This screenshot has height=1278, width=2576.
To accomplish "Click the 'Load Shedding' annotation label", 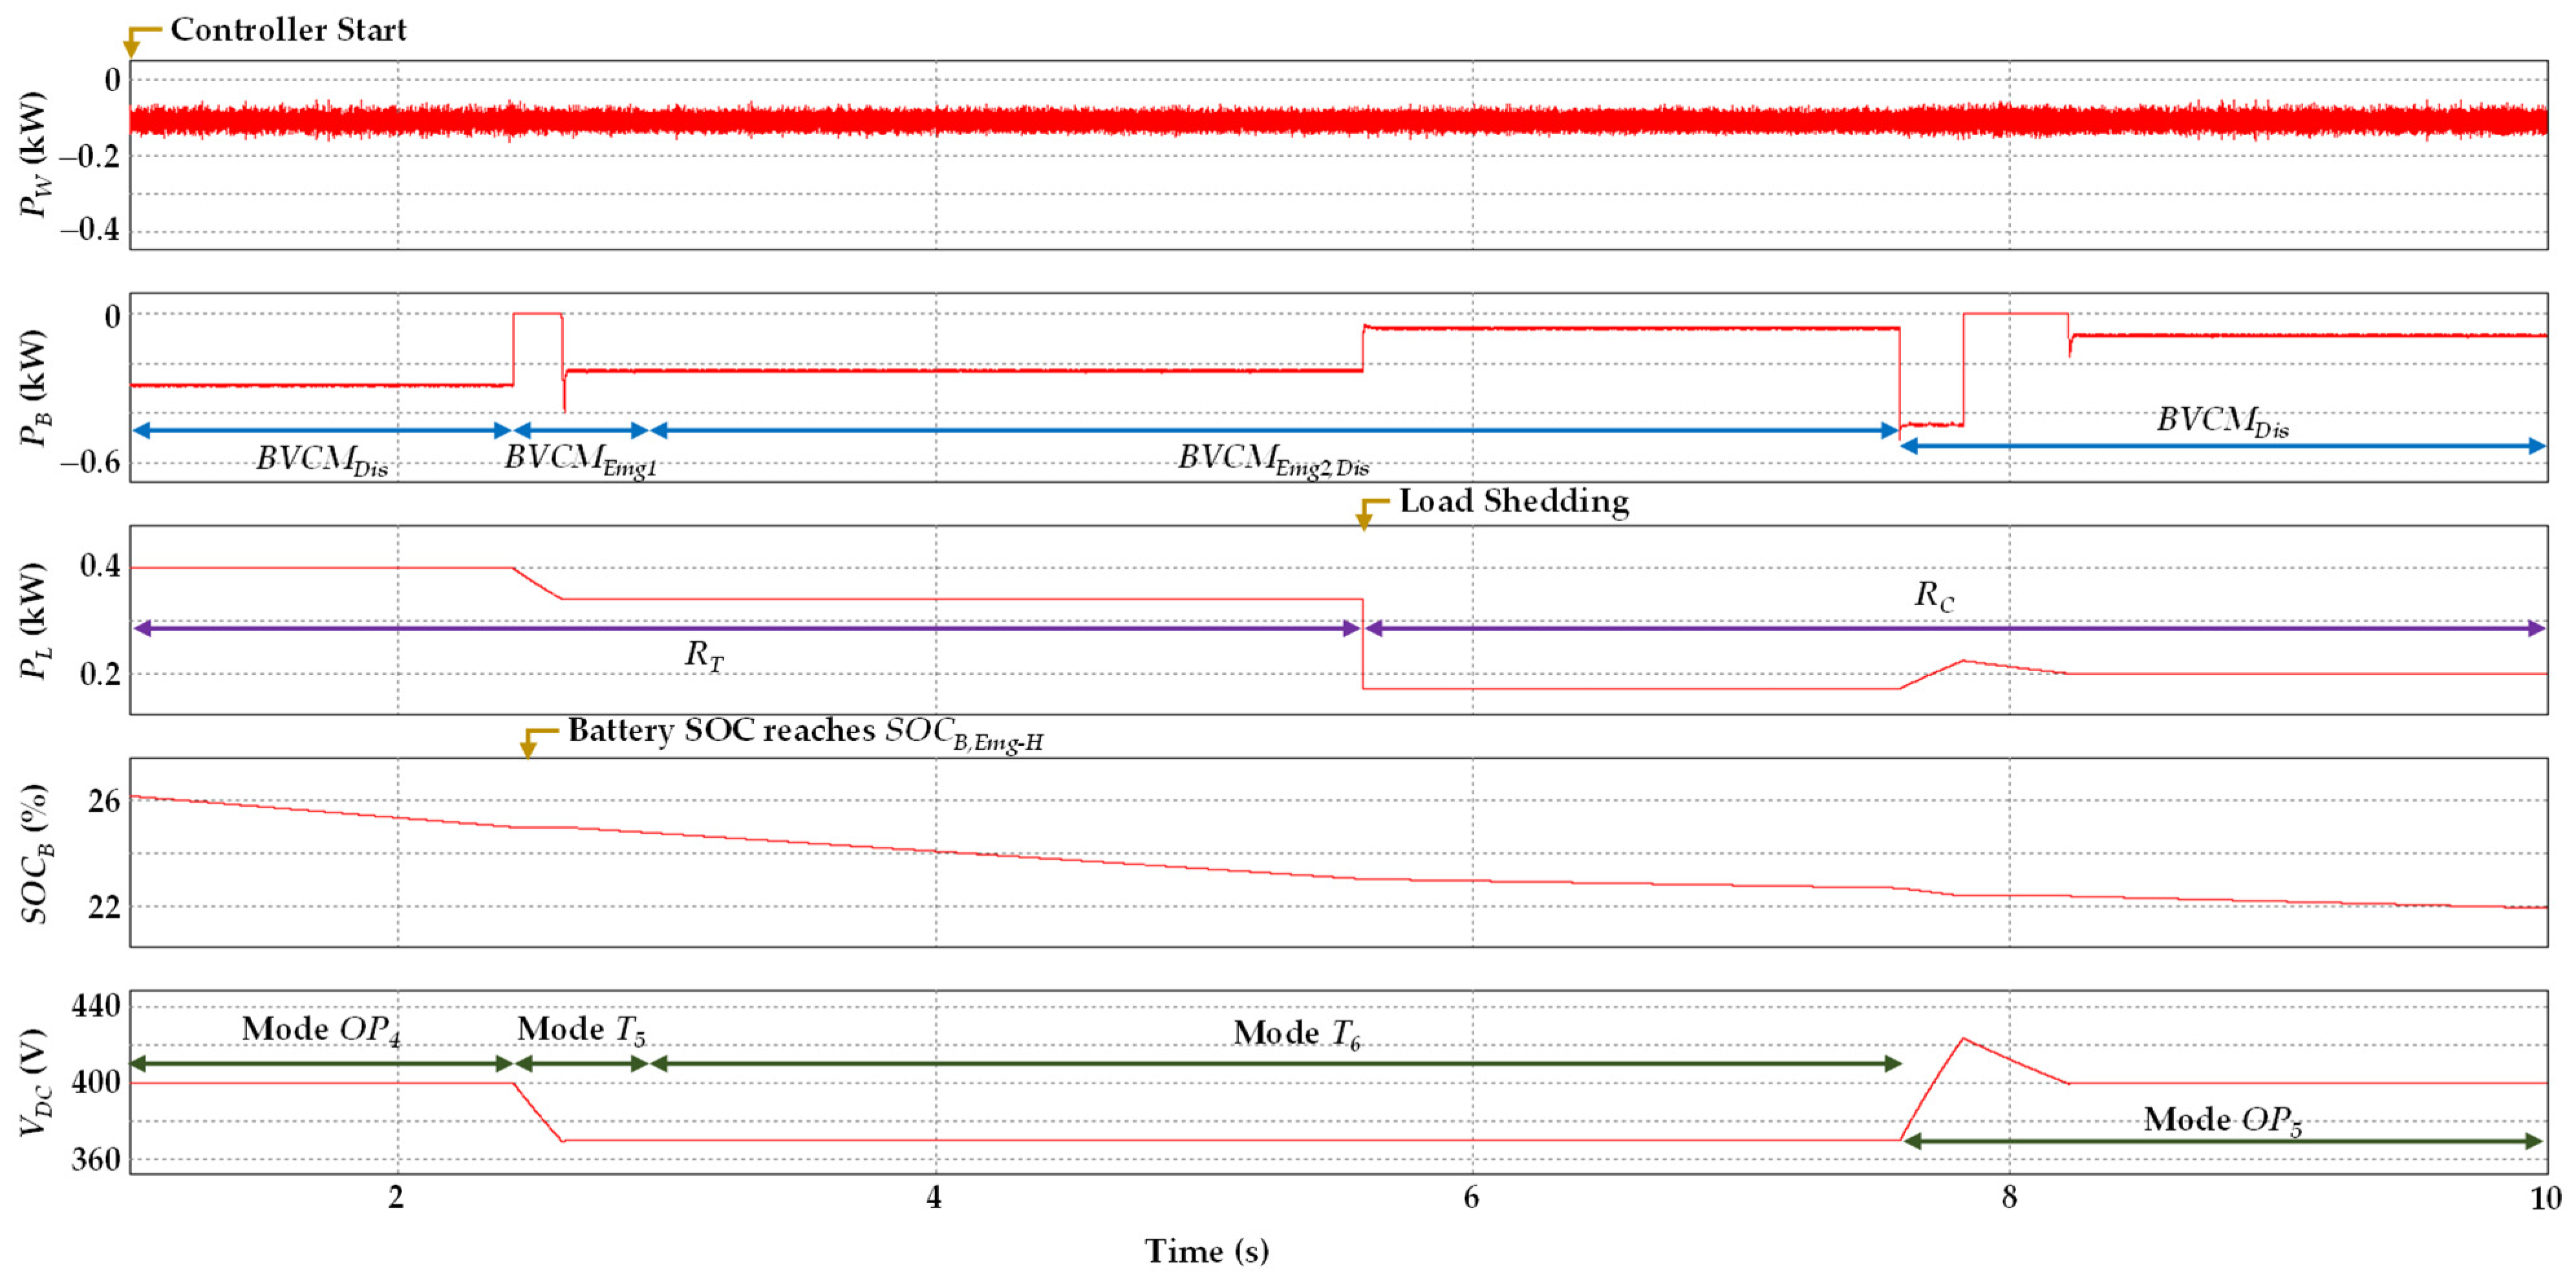I will click(x=1514, y=501).
